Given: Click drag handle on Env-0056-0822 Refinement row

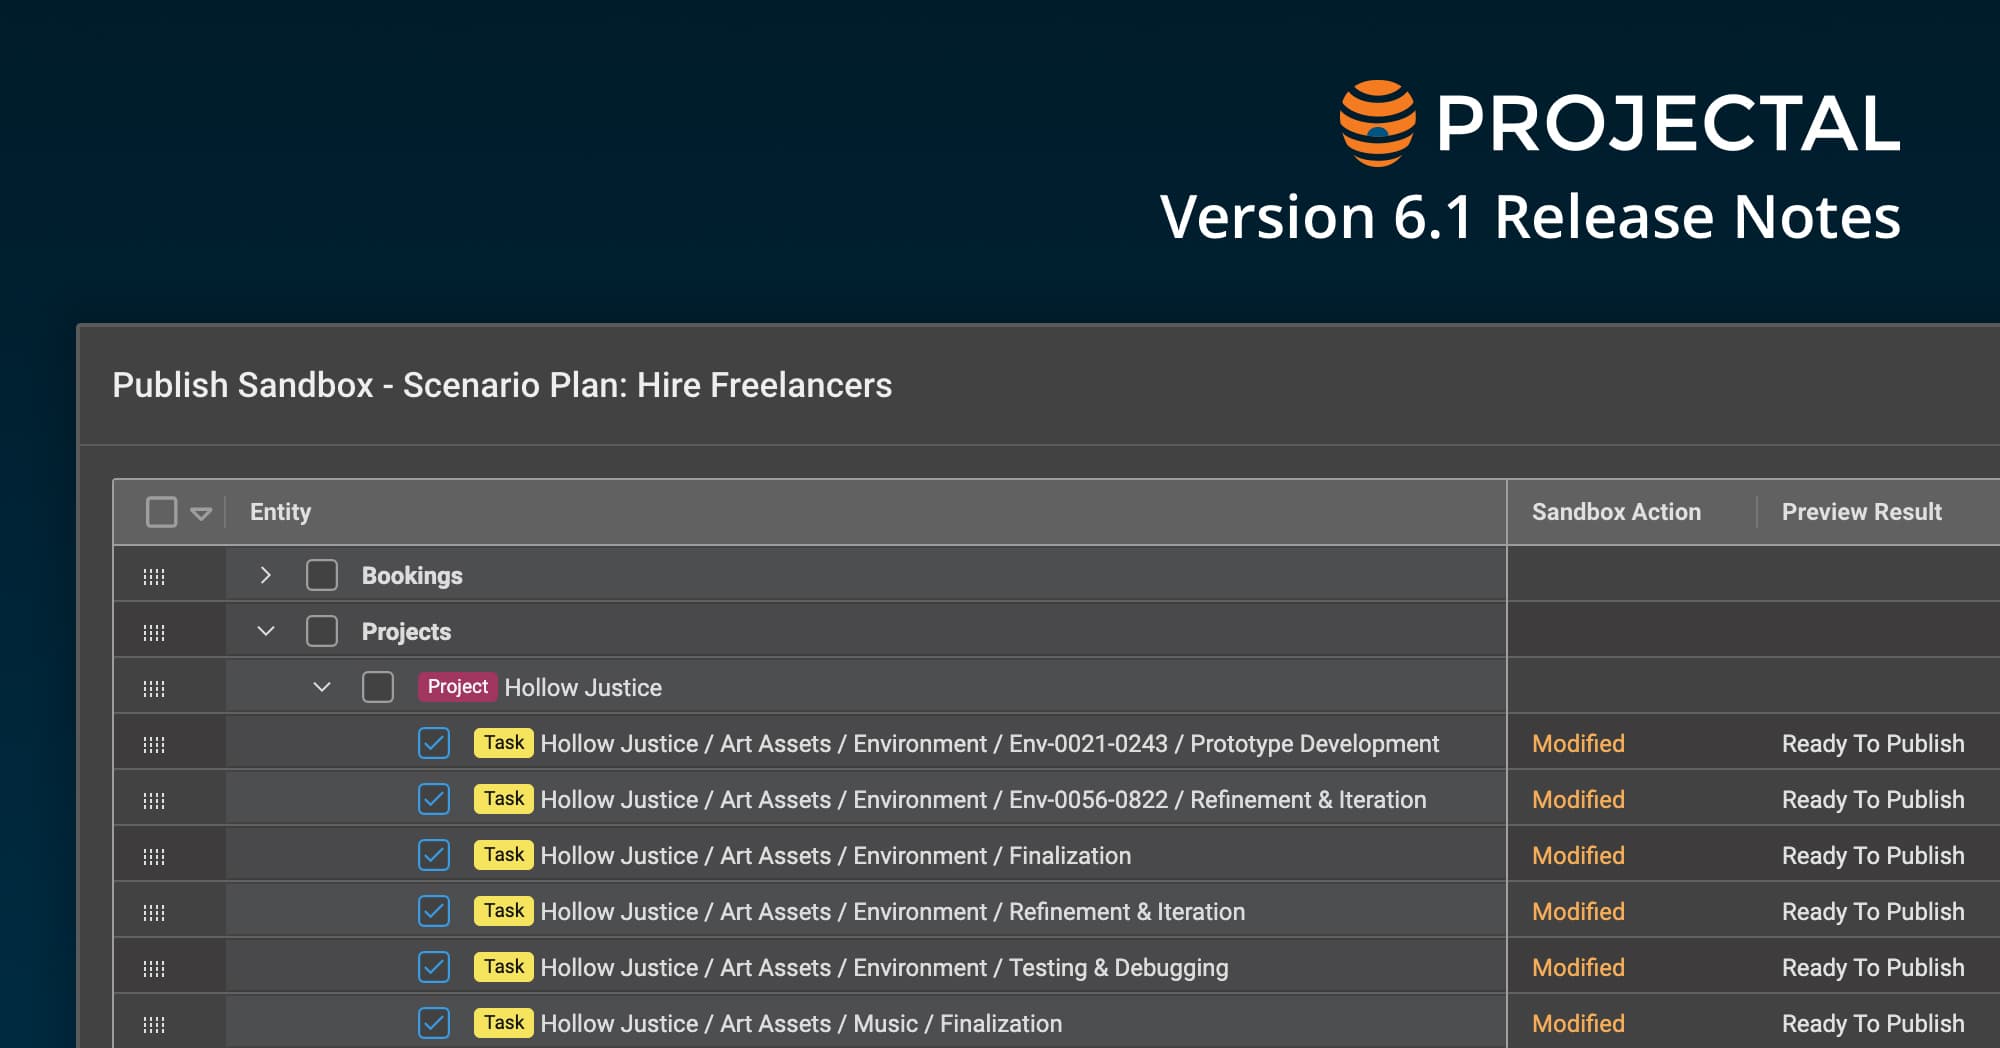Looking at the screenshot, I should (x=153, y=801).
